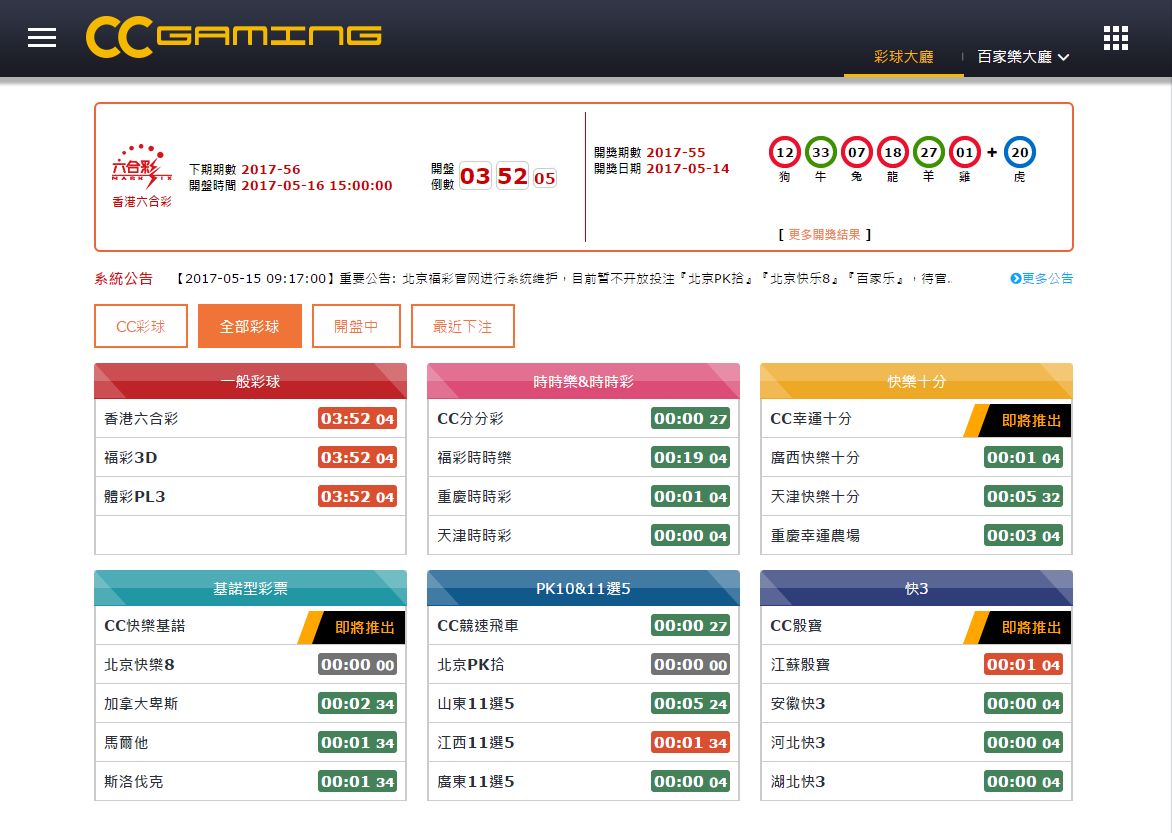Open 福彩3D game row

250,458
